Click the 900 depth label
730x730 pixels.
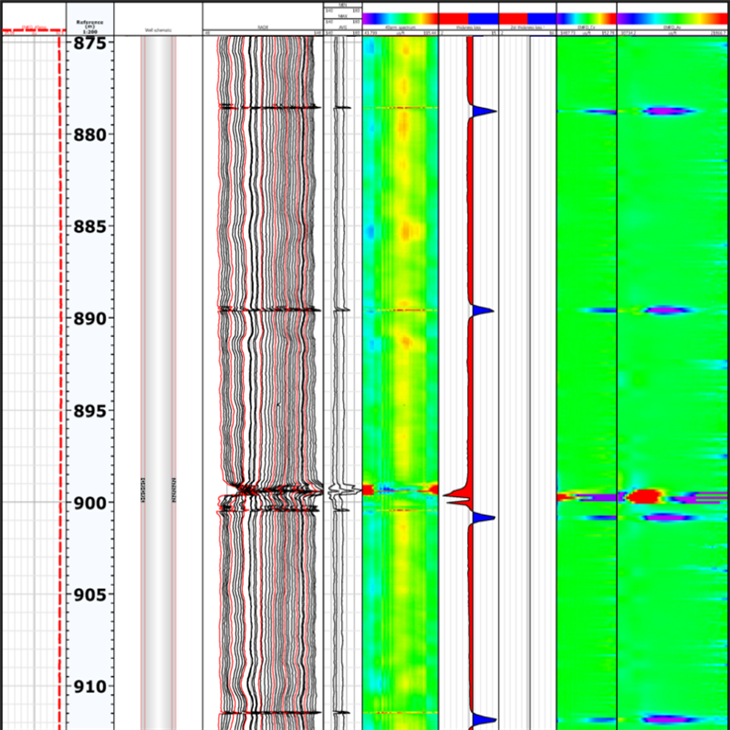pos(90,503)
